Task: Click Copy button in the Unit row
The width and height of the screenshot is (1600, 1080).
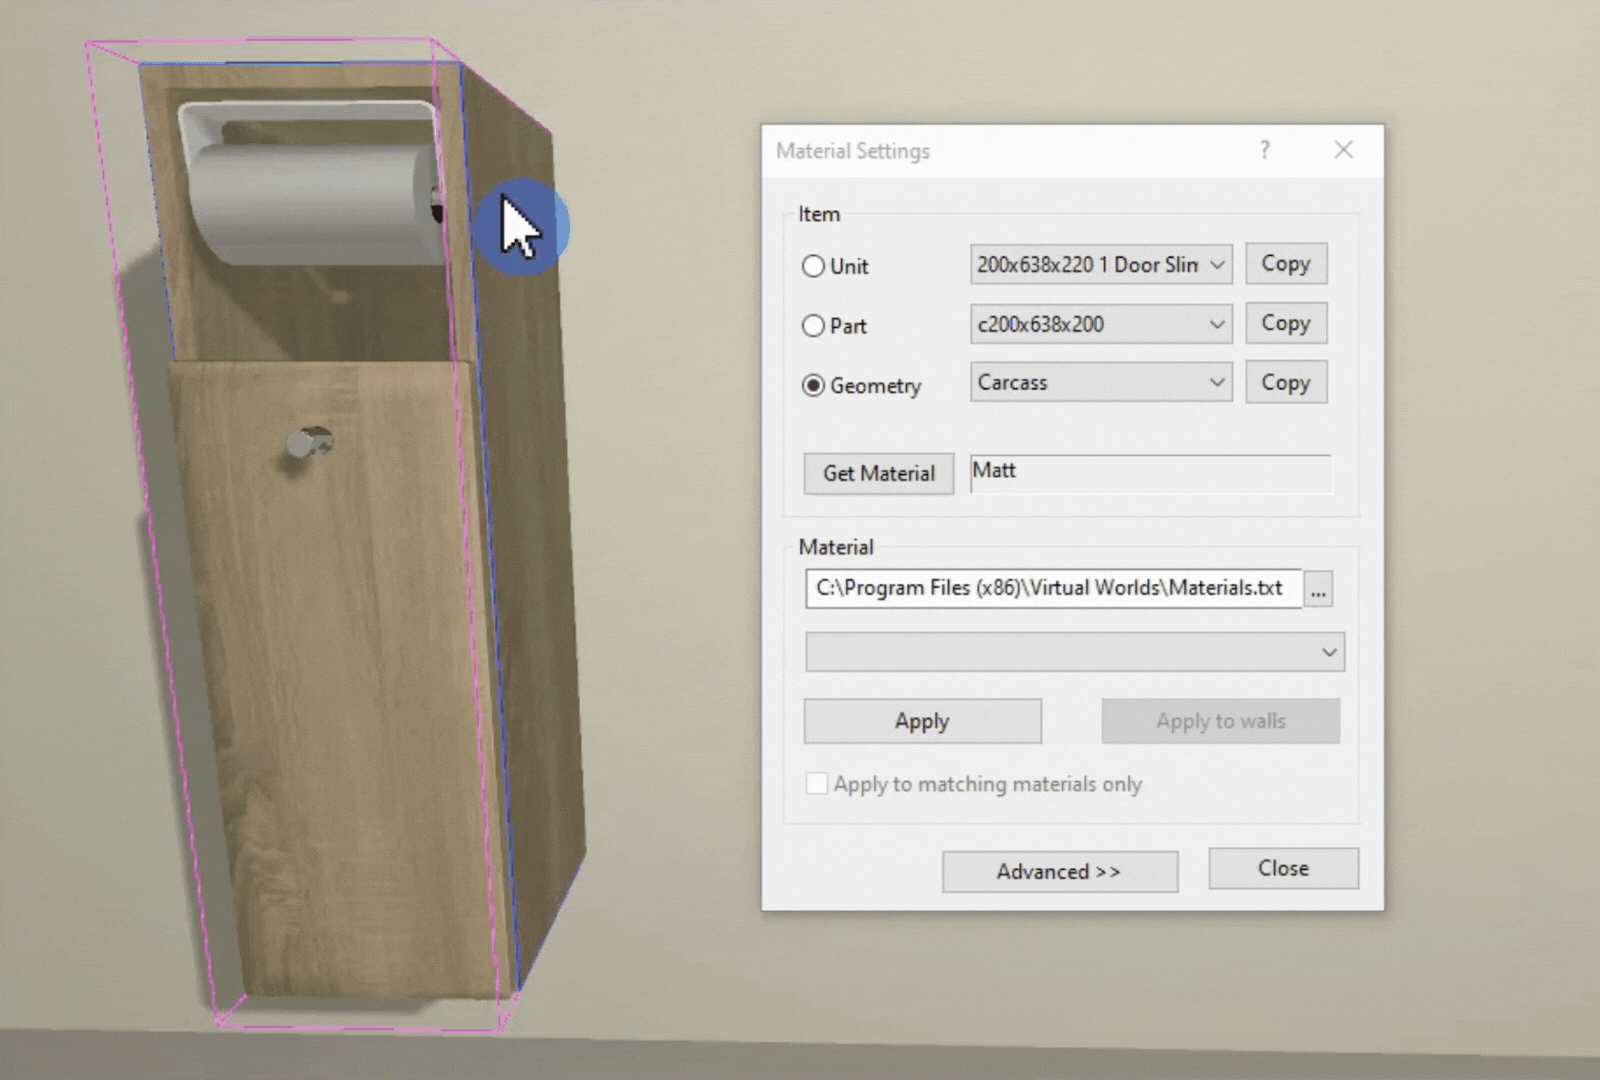Action: pos(1286,263)
